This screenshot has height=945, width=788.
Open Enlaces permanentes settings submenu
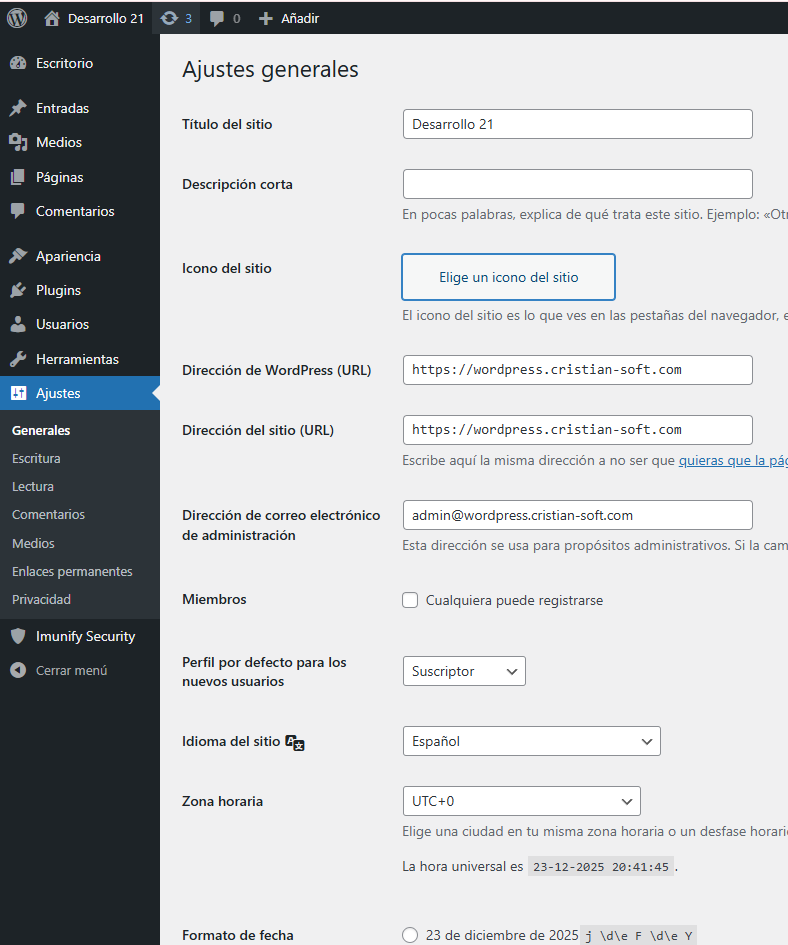(72, 571)
